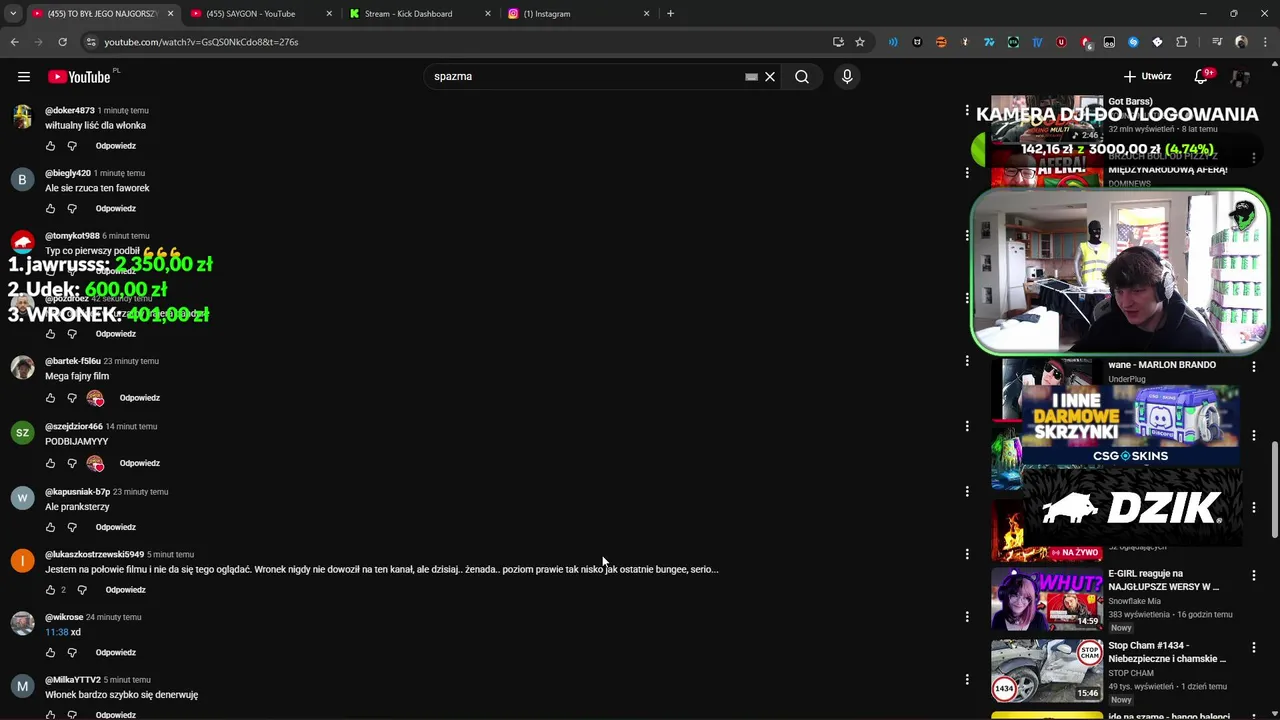The image size is (1280, 720).
Task: Like the comment 'Mega fajny film'
Action: click(x=50, y=398)
